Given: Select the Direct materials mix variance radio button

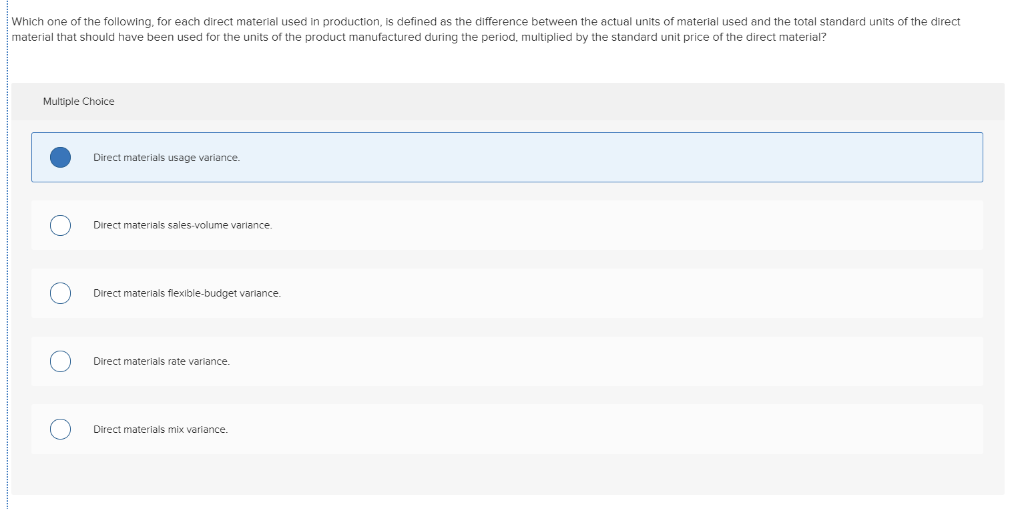Looking at the screenshot, I should pos(61,429).
